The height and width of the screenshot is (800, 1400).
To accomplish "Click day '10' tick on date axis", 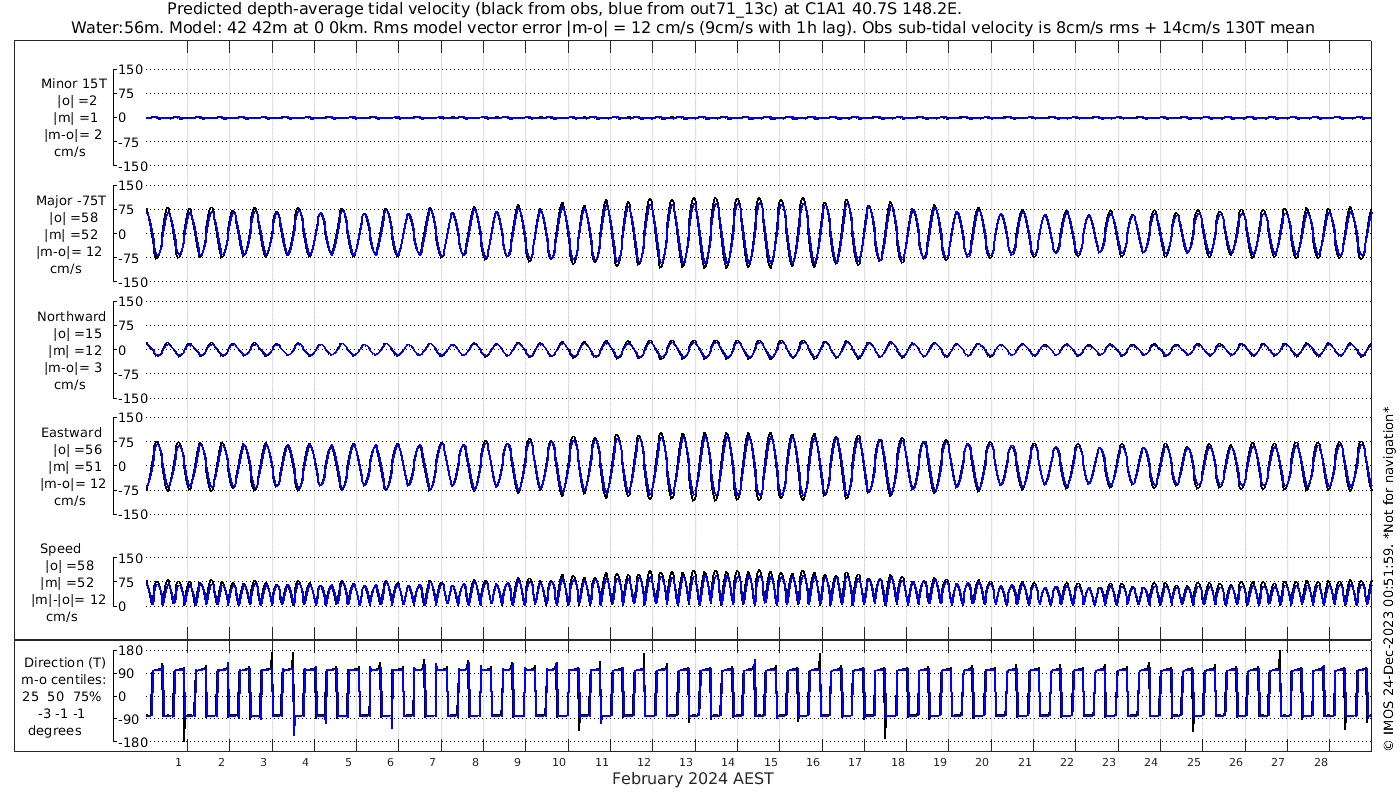I will (560, 762).
